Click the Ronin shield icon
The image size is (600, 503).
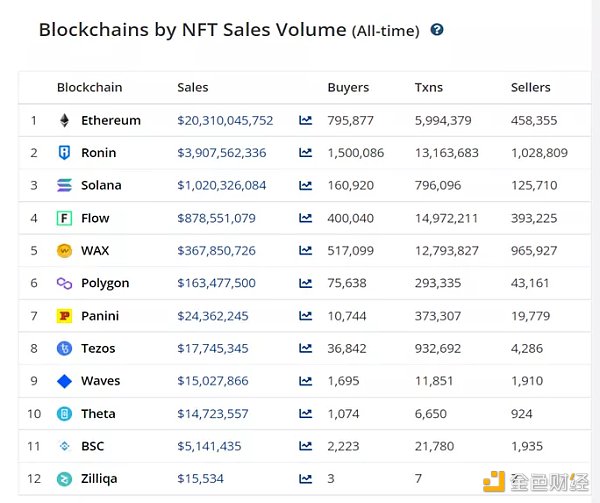(x=65, y=153)
